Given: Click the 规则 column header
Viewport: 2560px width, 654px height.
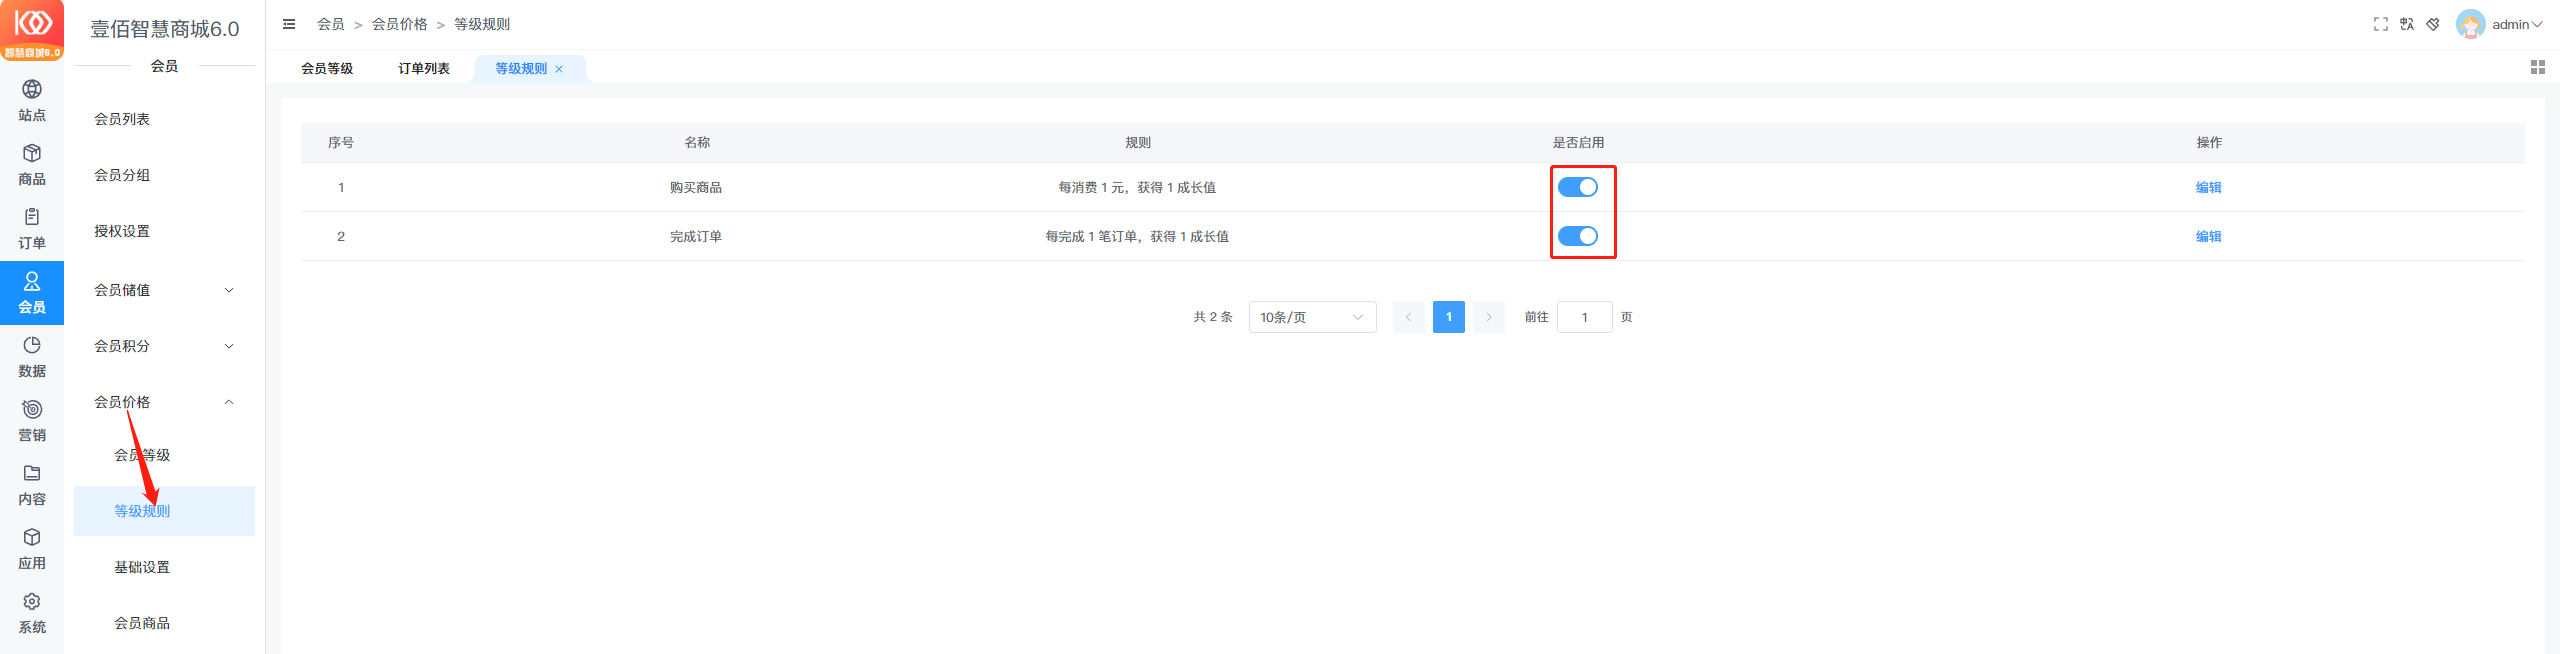Looking at the screenshot, I should (x=1138, y=142).
